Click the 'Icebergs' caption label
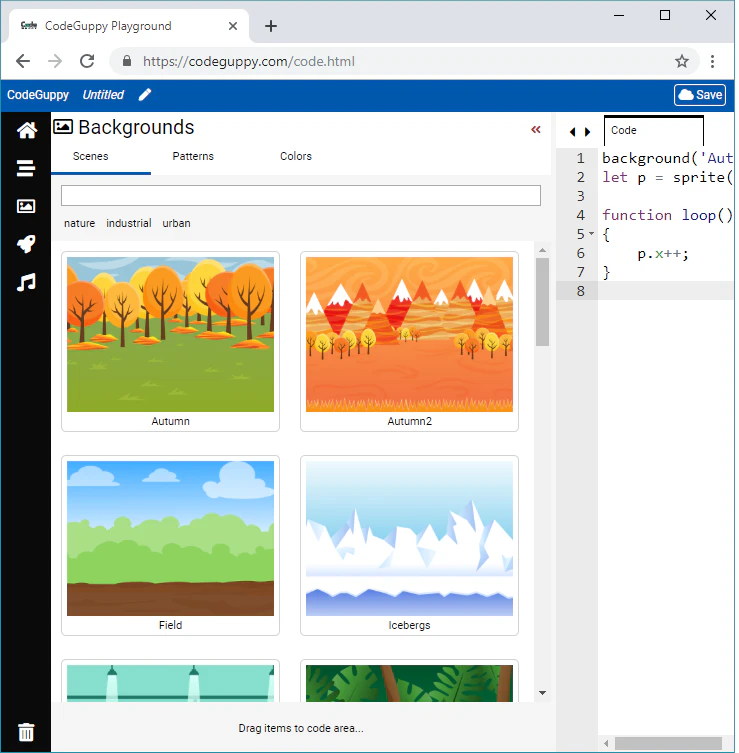Screen dimensions: 739x753 pyautogui.click(x=409, y=625)
